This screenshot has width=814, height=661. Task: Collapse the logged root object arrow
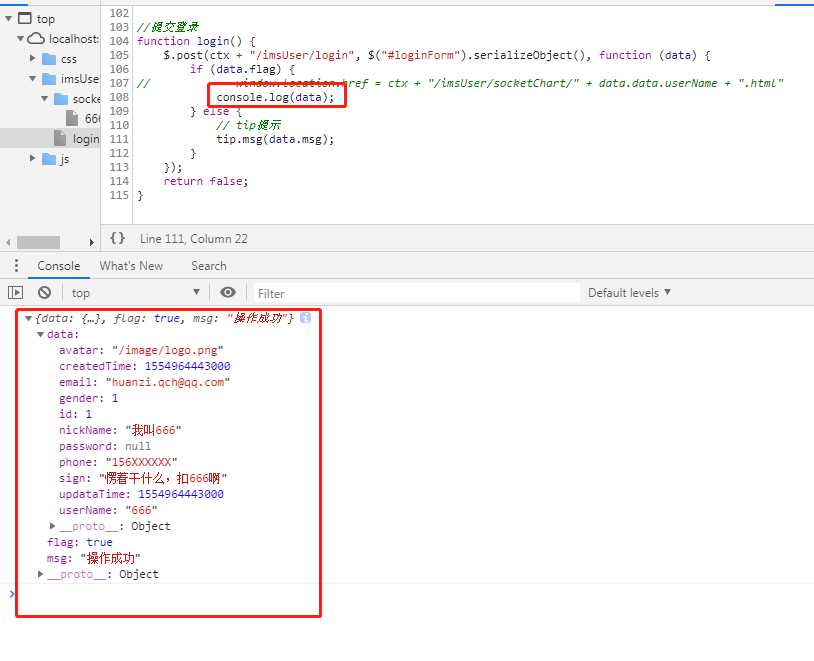click(29, 318)
